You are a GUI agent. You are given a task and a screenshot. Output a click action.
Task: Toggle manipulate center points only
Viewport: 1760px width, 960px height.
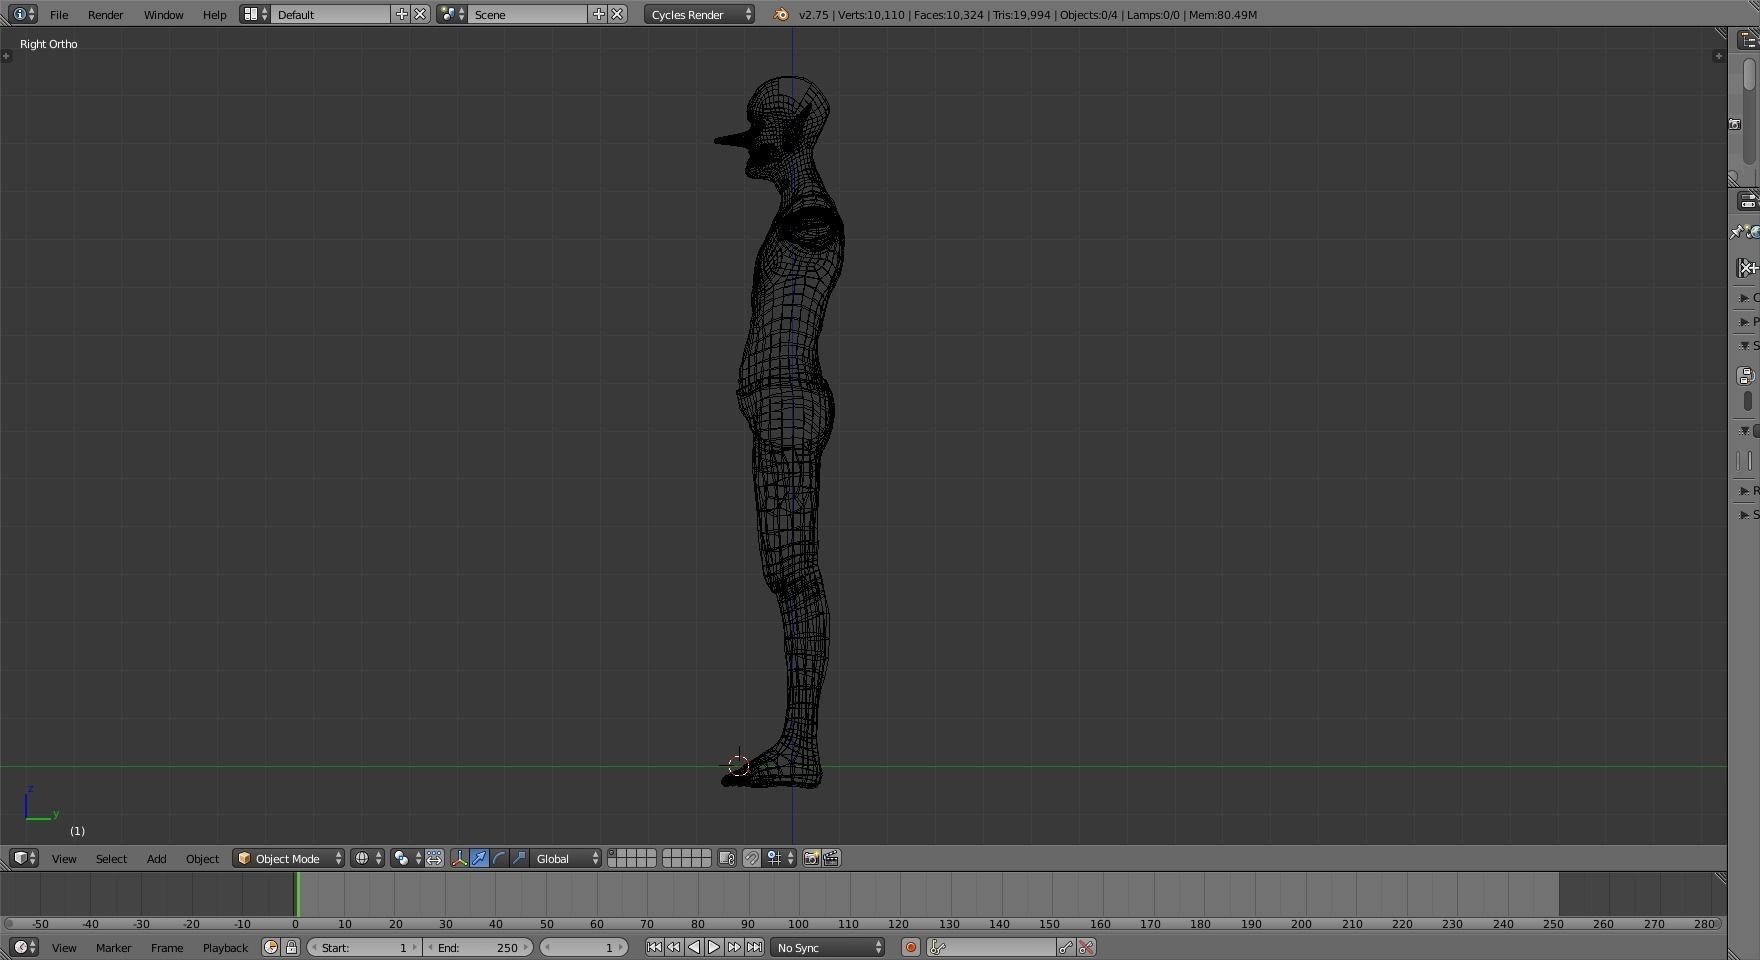pos(434,858)
